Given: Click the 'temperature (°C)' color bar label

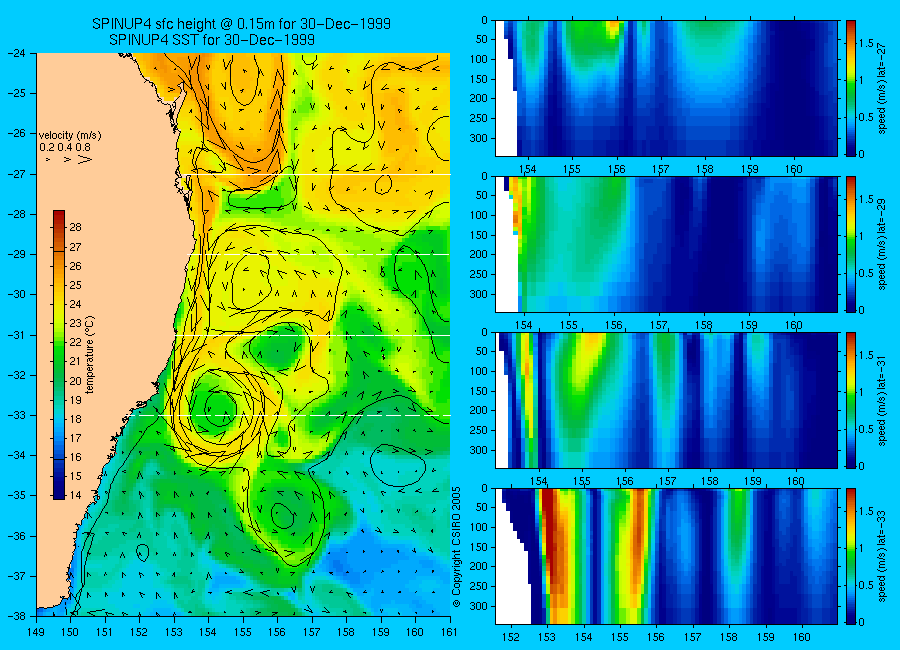Looking at the screenshot, I should pos(90,355).
